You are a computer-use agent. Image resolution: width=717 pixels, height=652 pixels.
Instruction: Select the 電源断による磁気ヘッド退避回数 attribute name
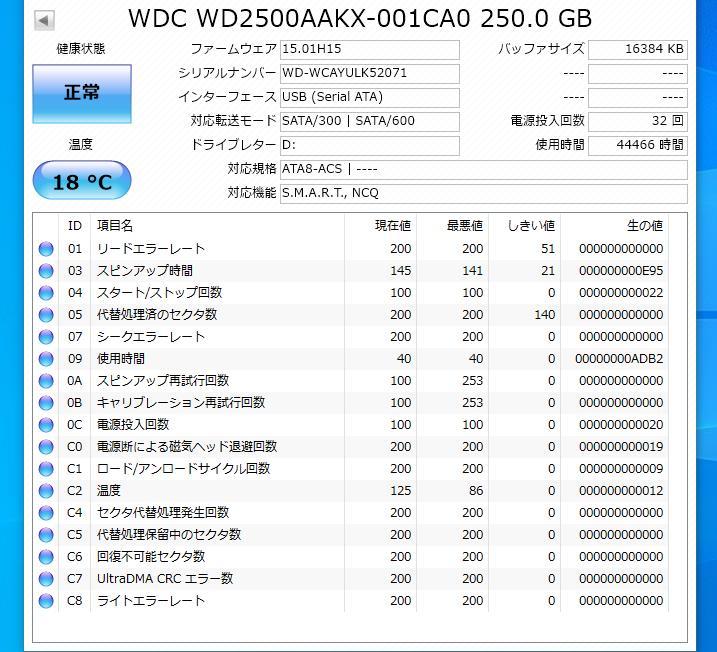pos(187,446)
